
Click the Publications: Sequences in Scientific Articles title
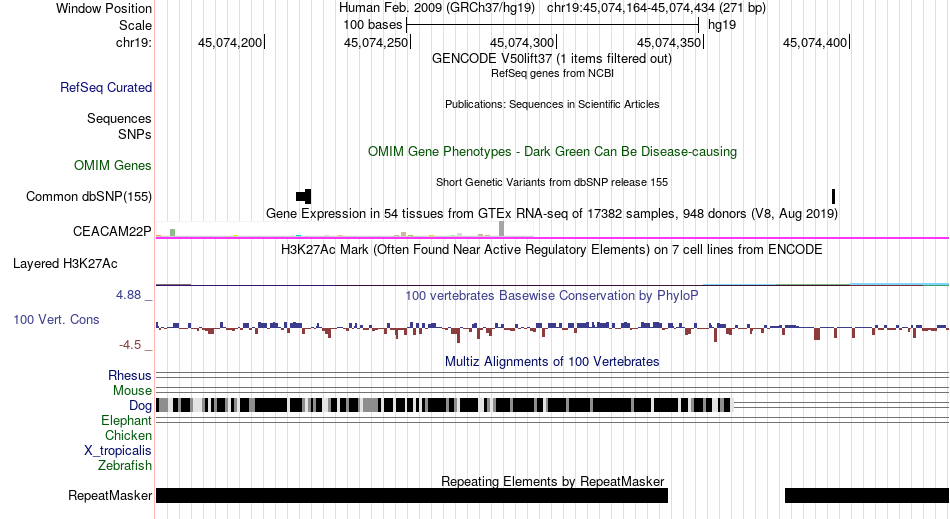(552, 104)
